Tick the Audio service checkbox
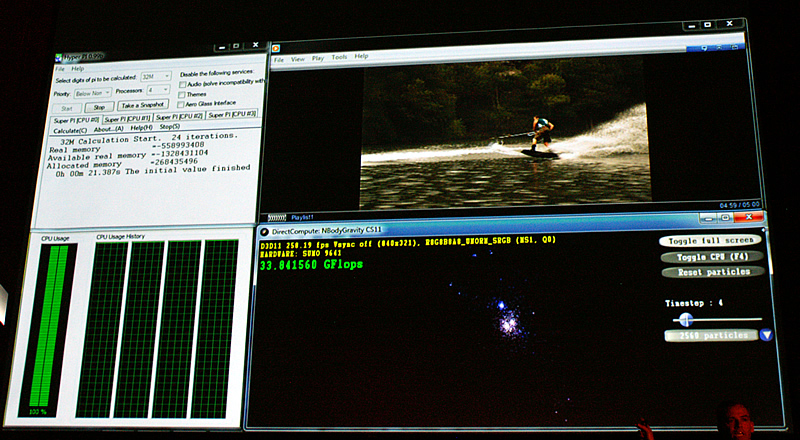 [182, 84]
